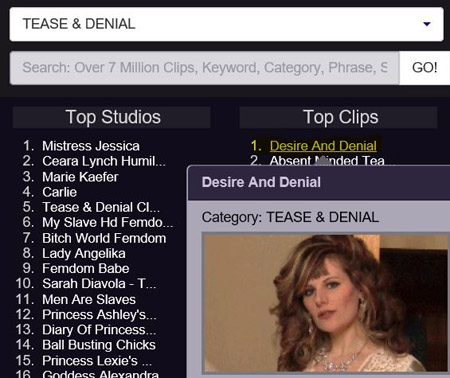Open the Femdom Babe studio link
The width and height of the screenshot is (450, 378).
[86, 268]
